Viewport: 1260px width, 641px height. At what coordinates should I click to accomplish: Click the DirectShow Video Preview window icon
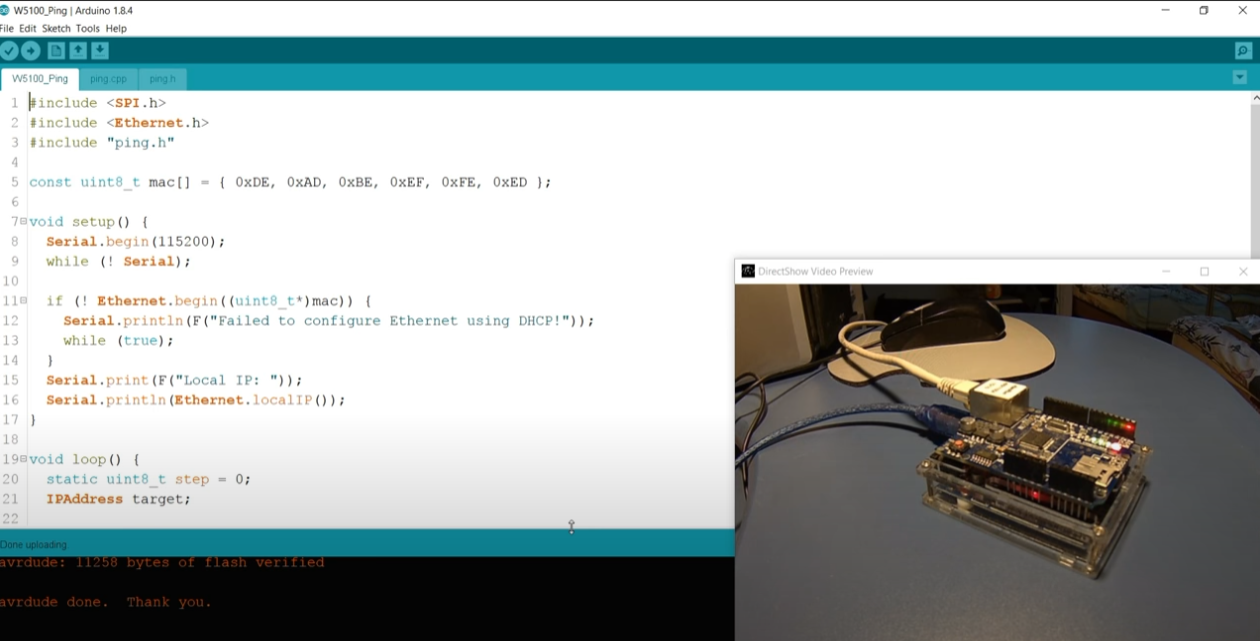748,271
